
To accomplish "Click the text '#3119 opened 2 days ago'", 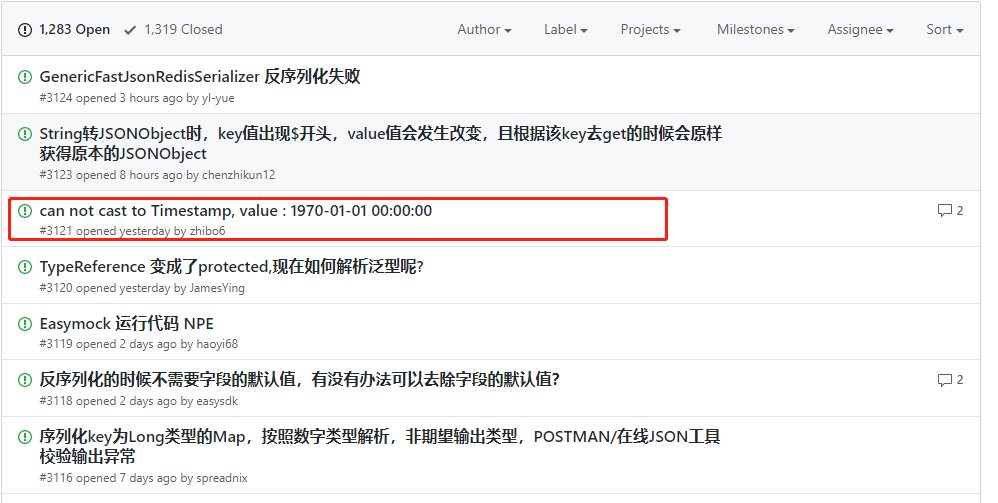I will (108, 344).
